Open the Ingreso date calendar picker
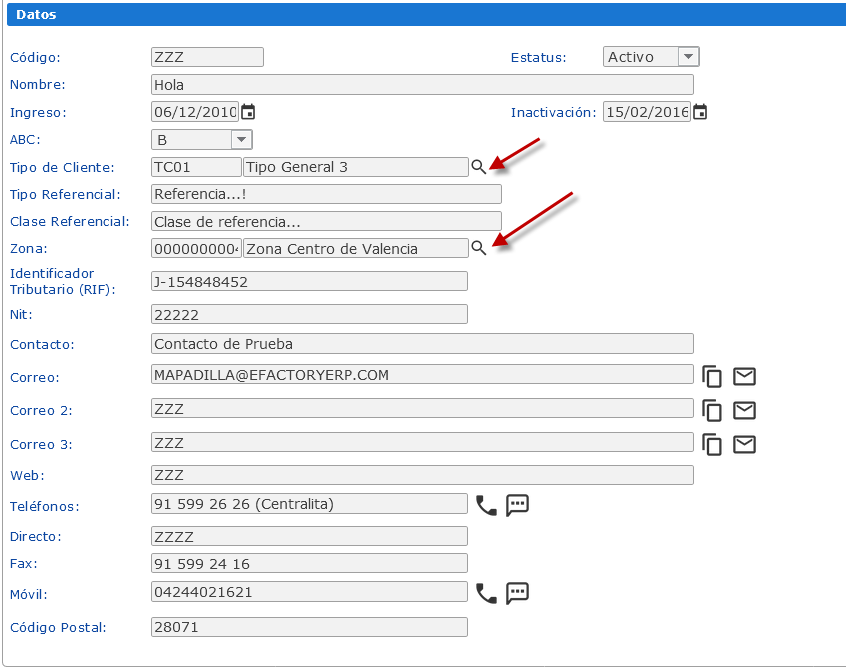The image size is (846, 668). (x=248, y=112)
